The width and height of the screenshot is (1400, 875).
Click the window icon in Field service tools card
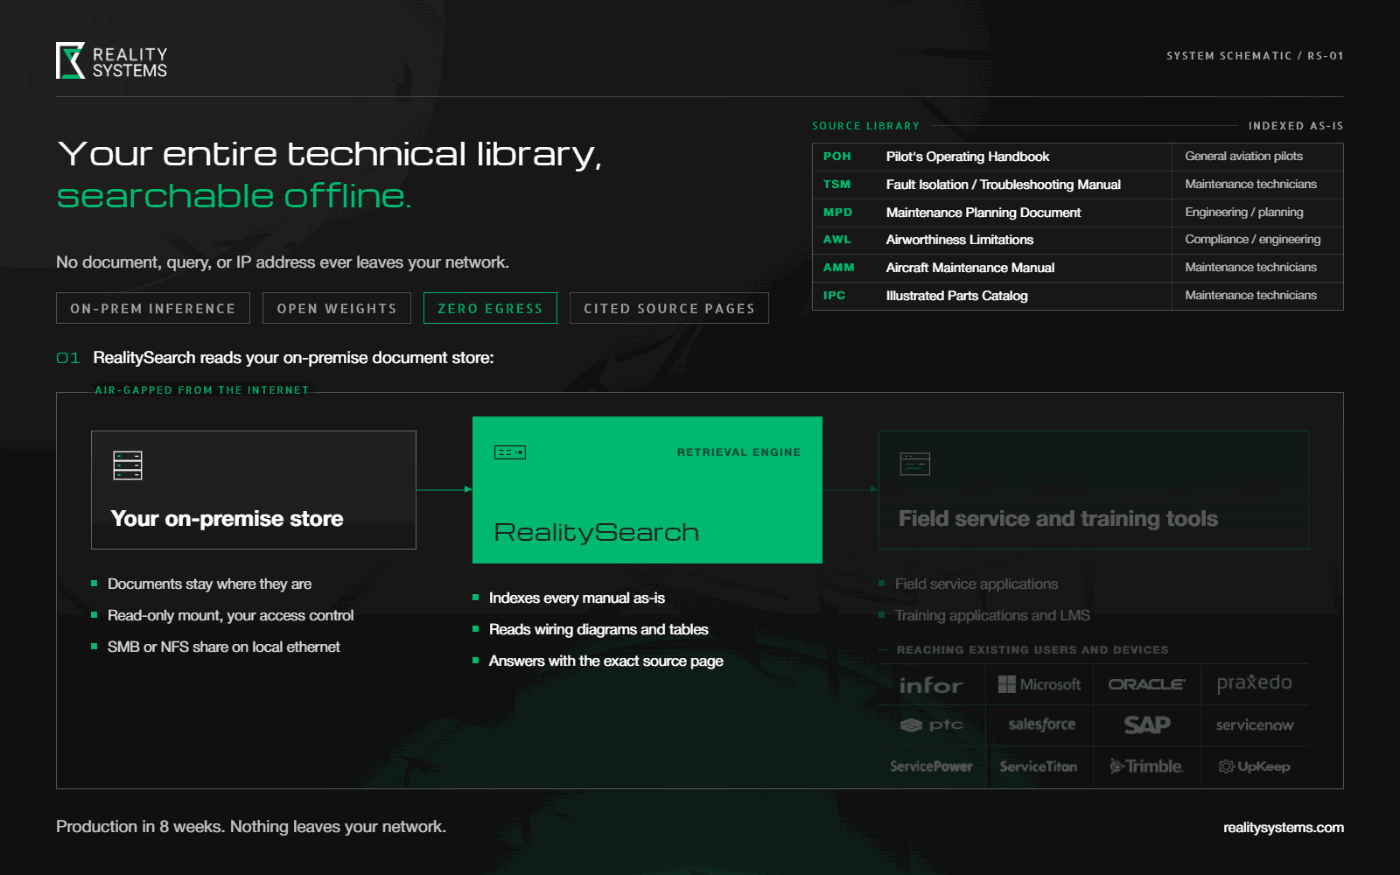tap(915, 463)
